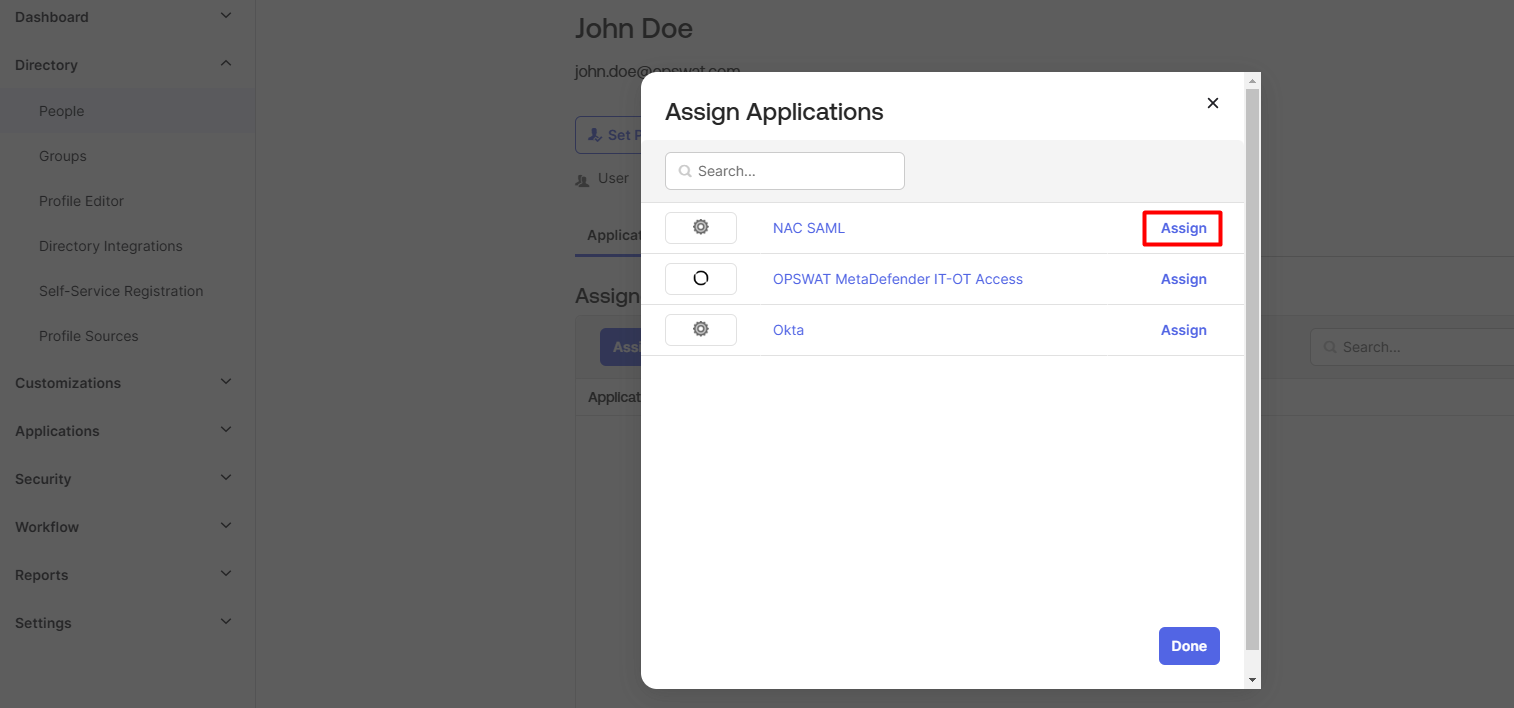The image size is (1514, 708).
Task: Click the person icon next to User label
Action: (583, 180)
